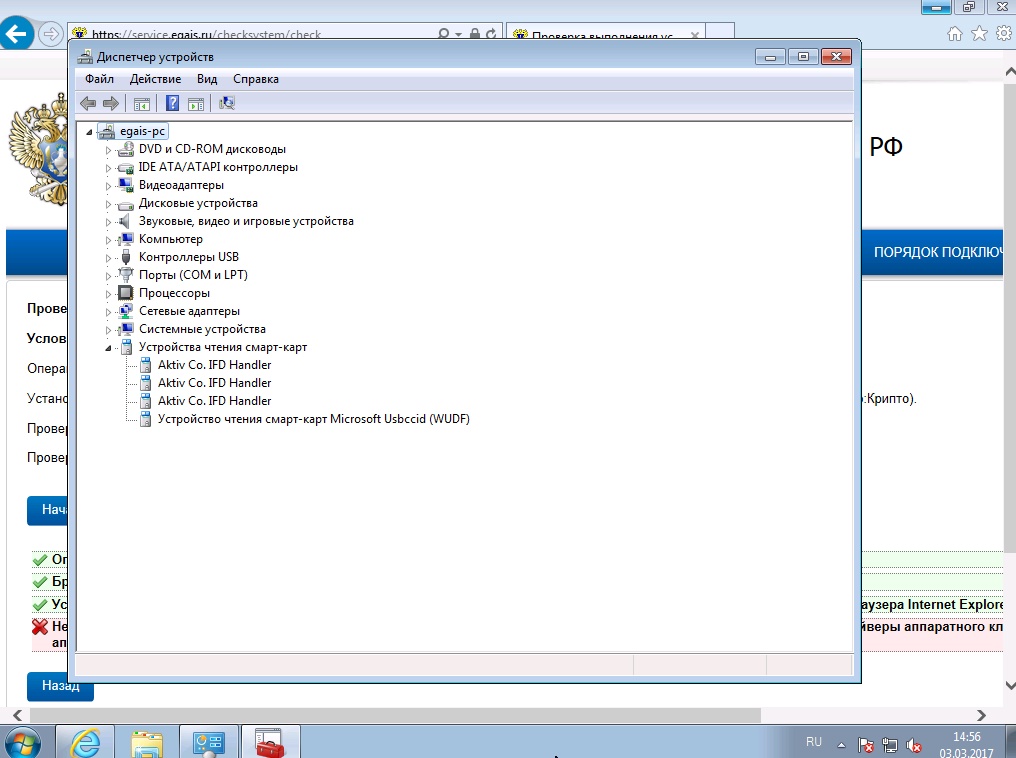The image size is (1016, 758).
Task: Click the Show/Hide action pane toolbar icon
Action: (x=196, y=103)
